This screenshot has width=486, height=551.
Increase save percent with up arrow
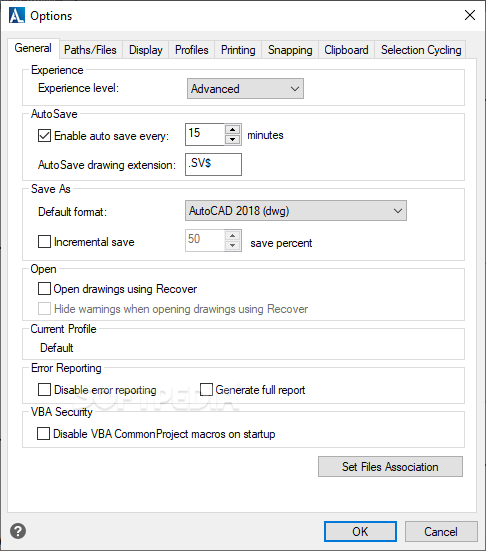tap(232, 235)
